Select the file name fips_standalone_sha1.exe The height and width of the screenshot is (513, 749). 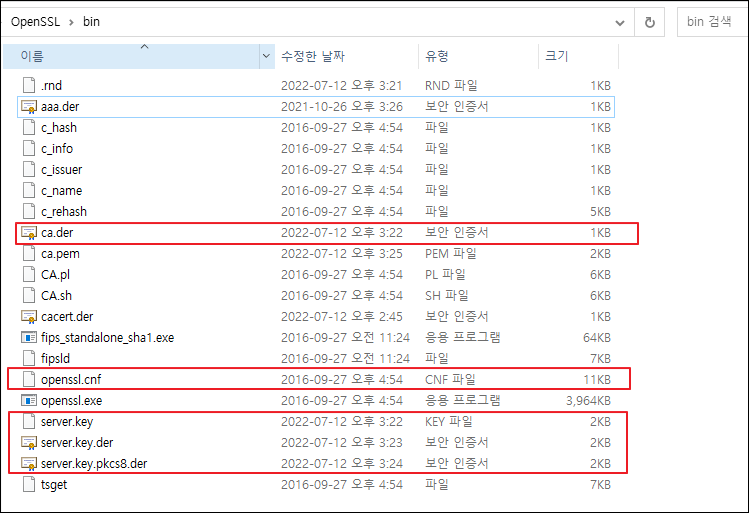[107, 338]
